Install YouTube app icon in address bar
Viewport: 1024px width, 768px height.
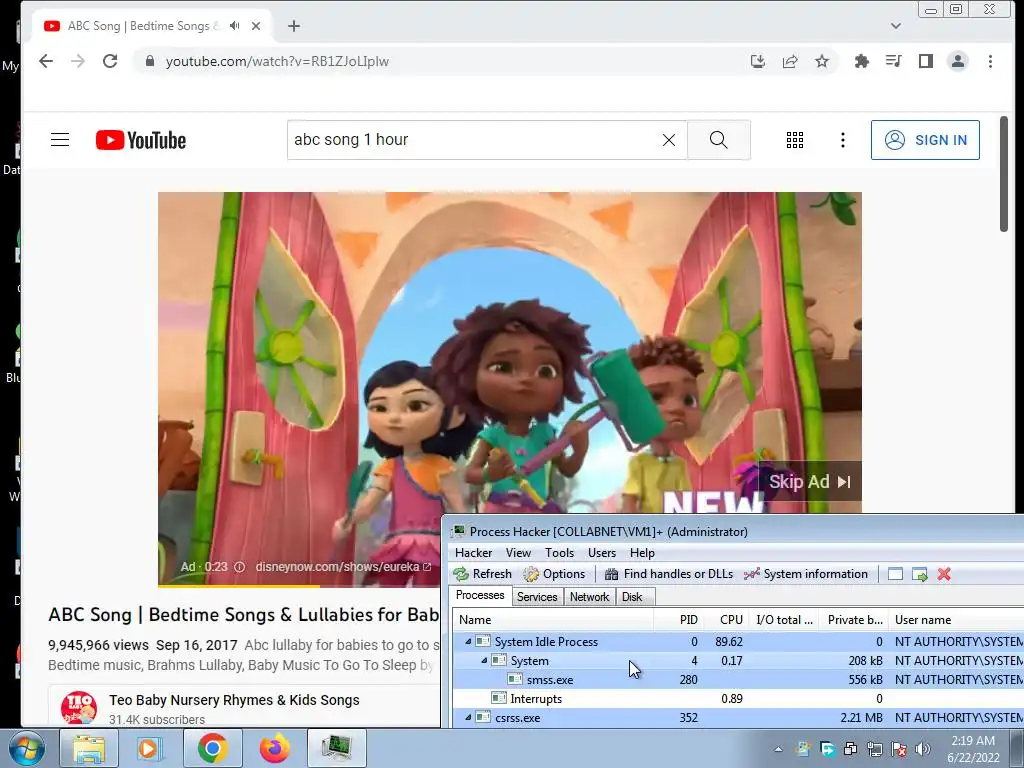[x=758, y=61]
